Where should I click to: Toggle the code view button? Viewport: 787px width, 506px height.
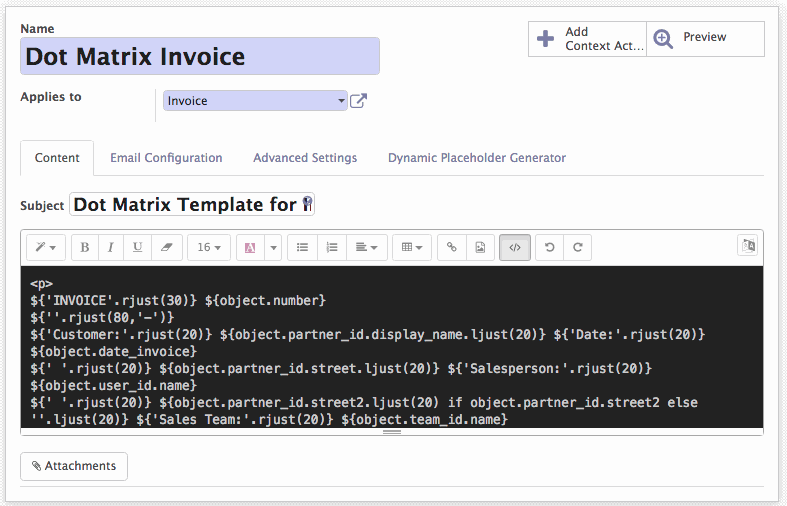pyautogui.click(x=515, y=247)
